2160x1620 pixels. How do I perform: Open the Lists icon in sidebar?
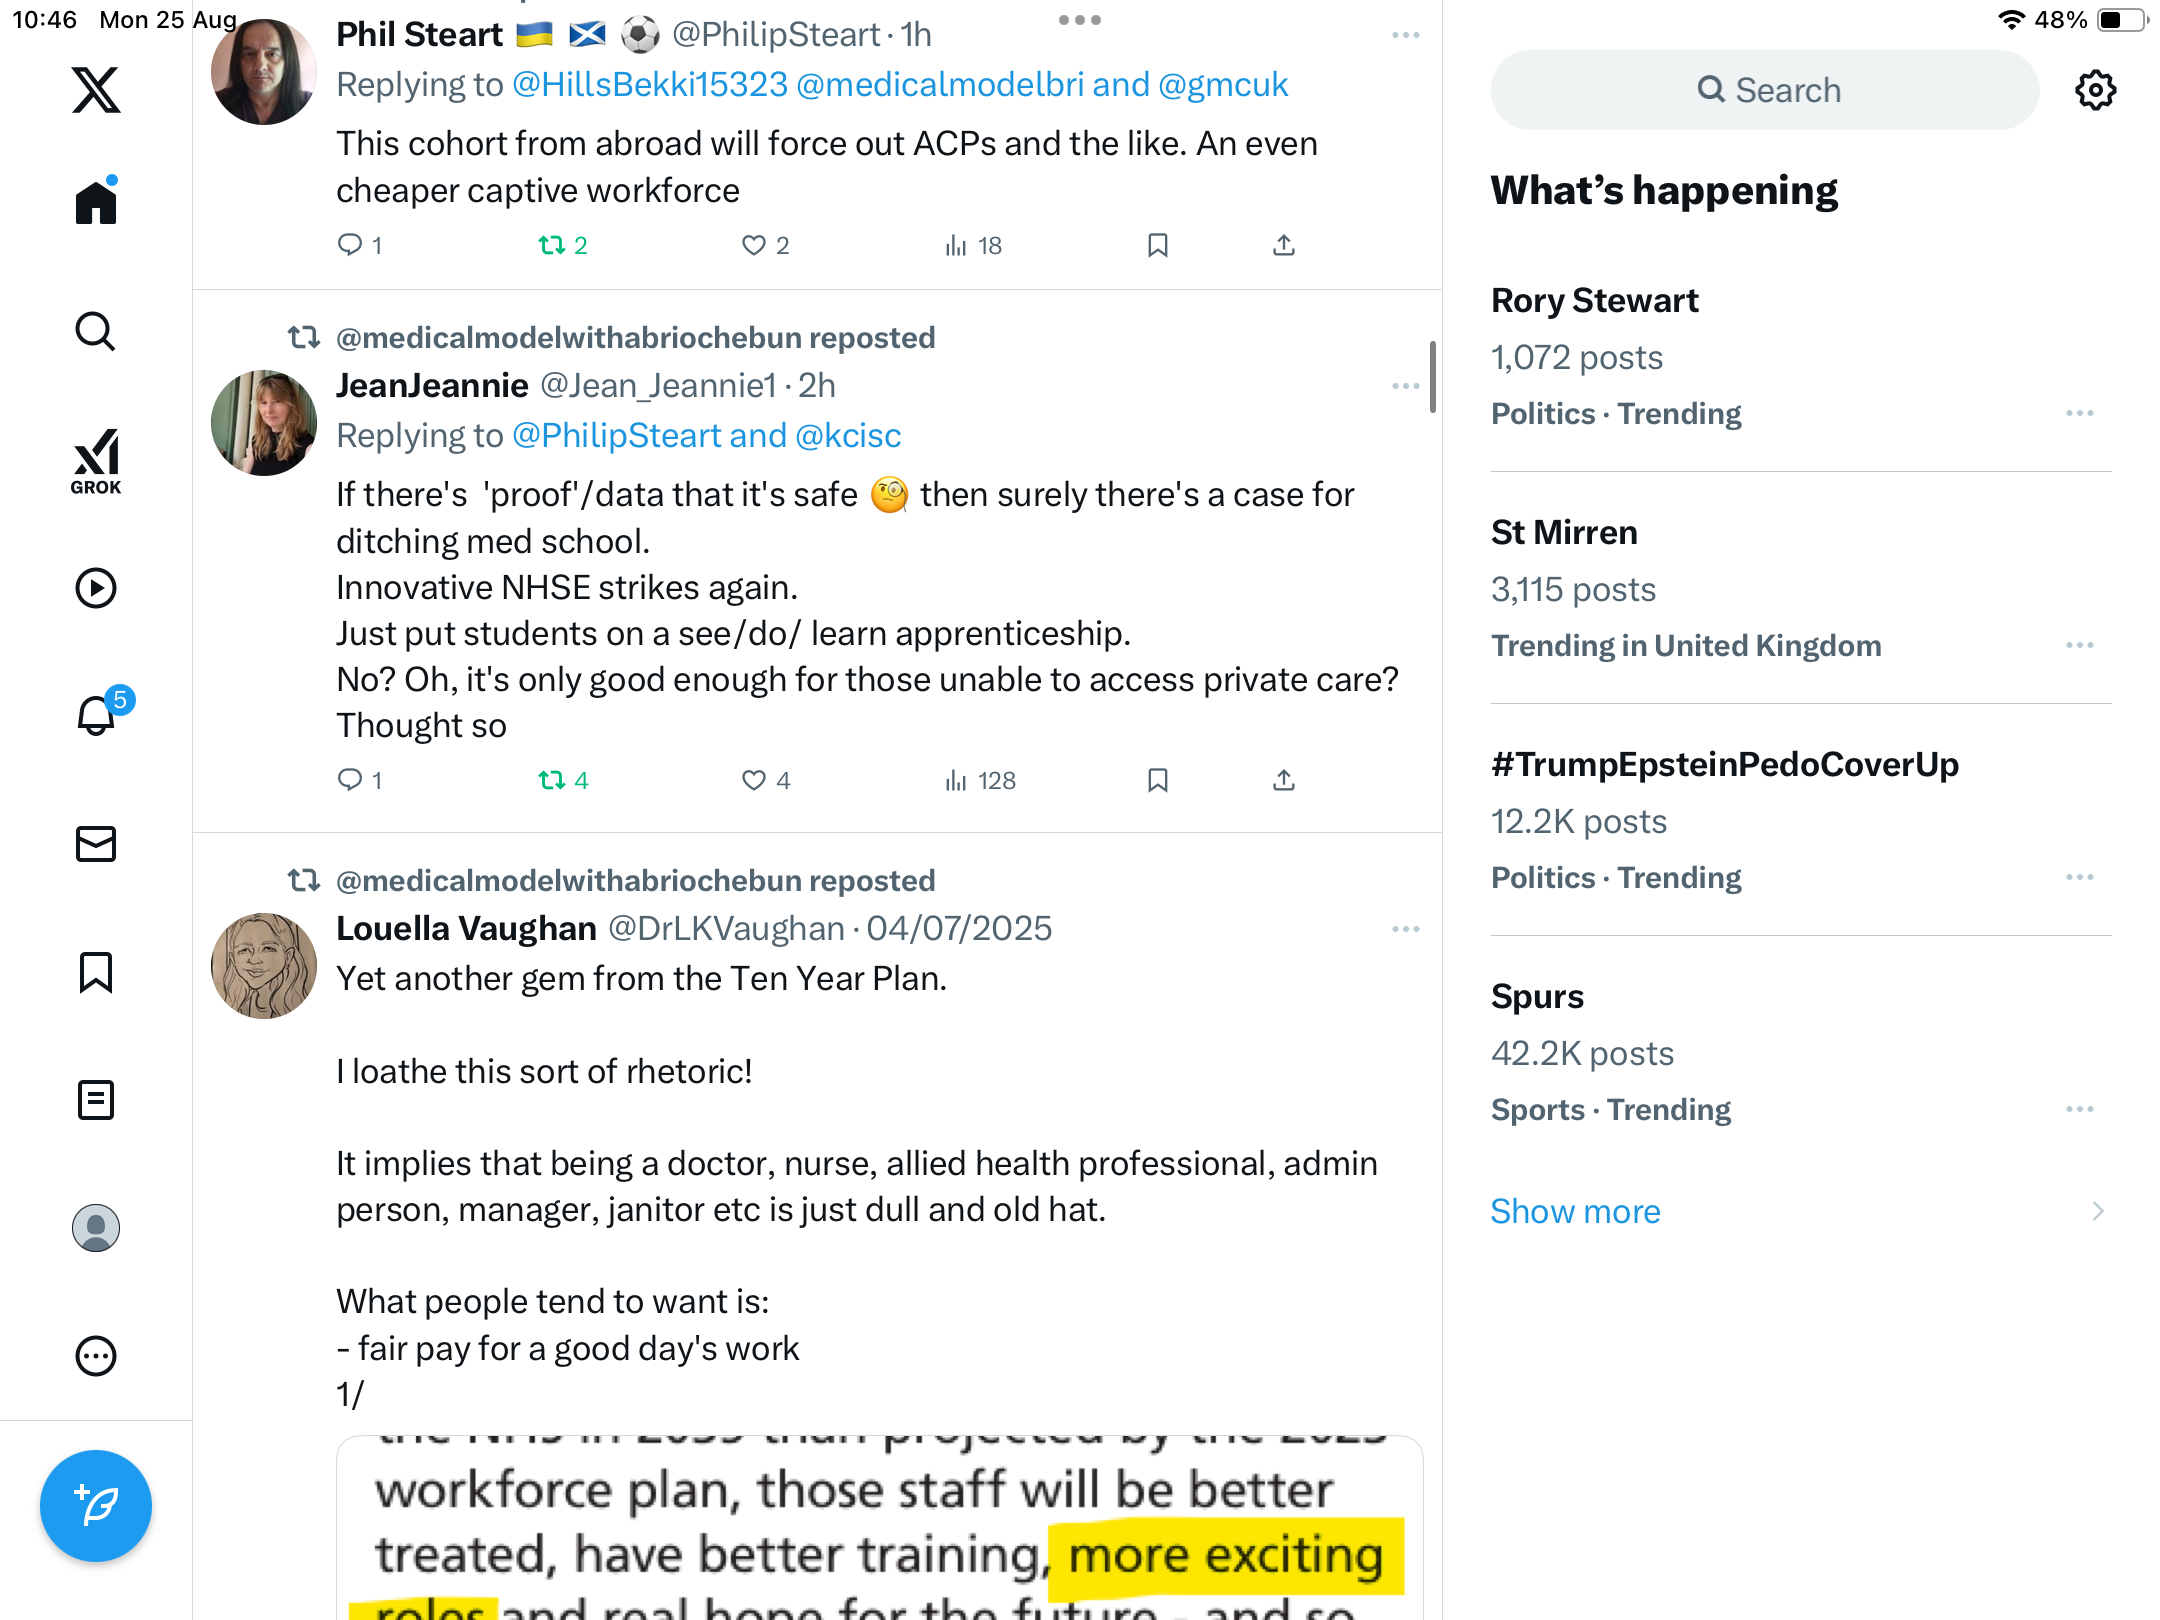click(x=96, y=1100)
